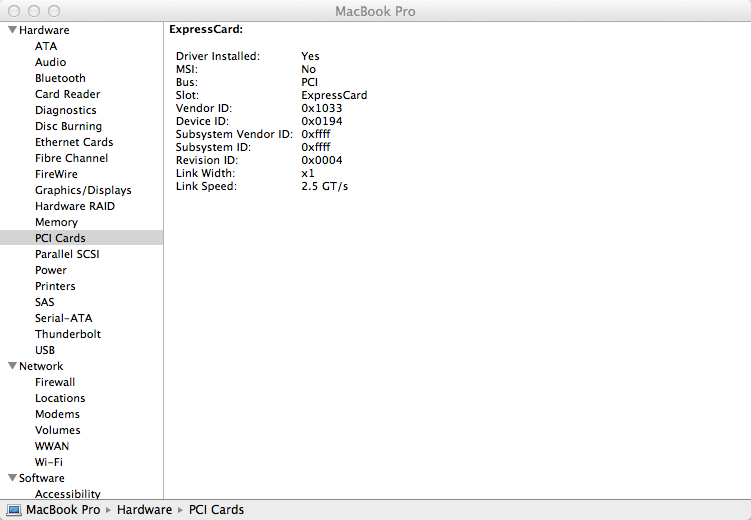This screenshot has width=751, height=520.
Task: Click the ExpressCard: heading
Action: pyautogui.click(x=206, y=30)
